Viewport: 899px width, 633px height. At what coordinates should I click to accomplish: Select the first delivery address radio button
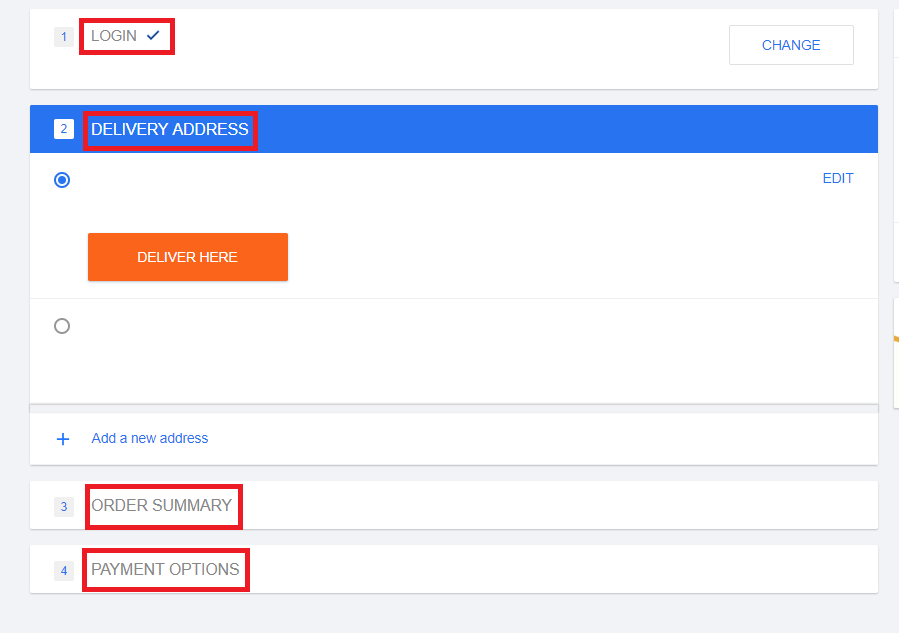tap(62, 180)
